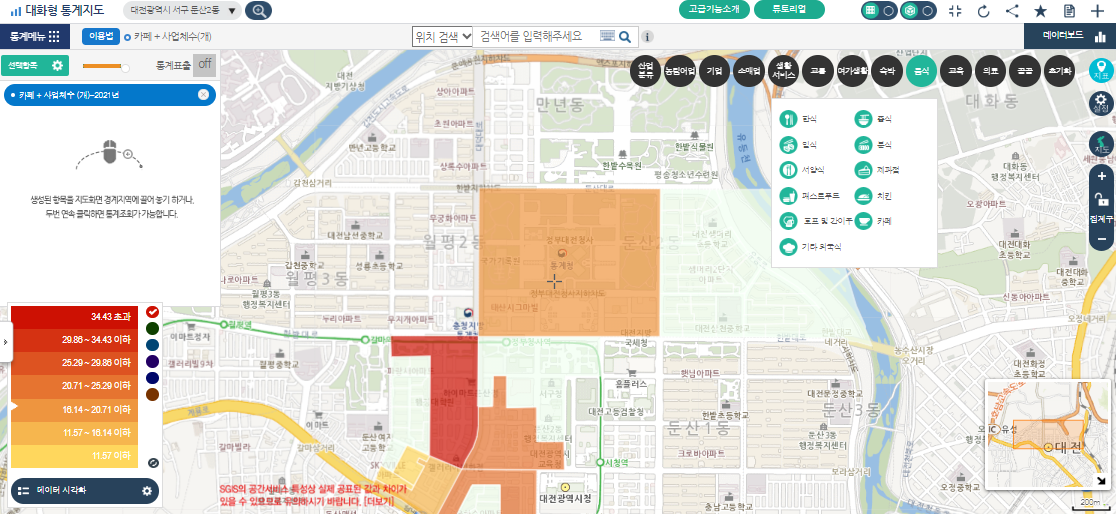Click the share icon in top bar
The width and height of the screenshot is (1116, 514).
[x=1012, y=11]
